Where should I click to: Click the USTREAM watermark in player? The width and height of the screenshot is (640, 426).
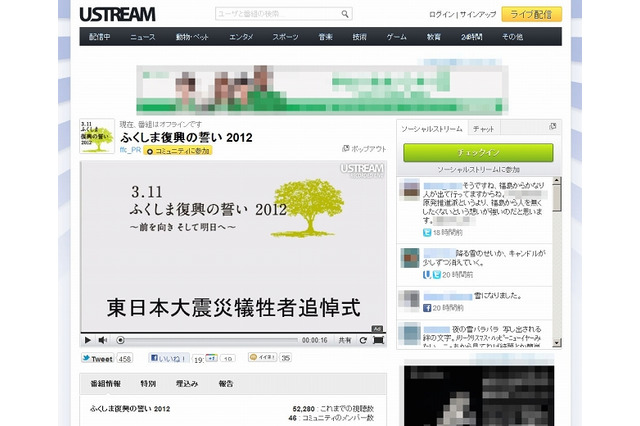(362, 170)
